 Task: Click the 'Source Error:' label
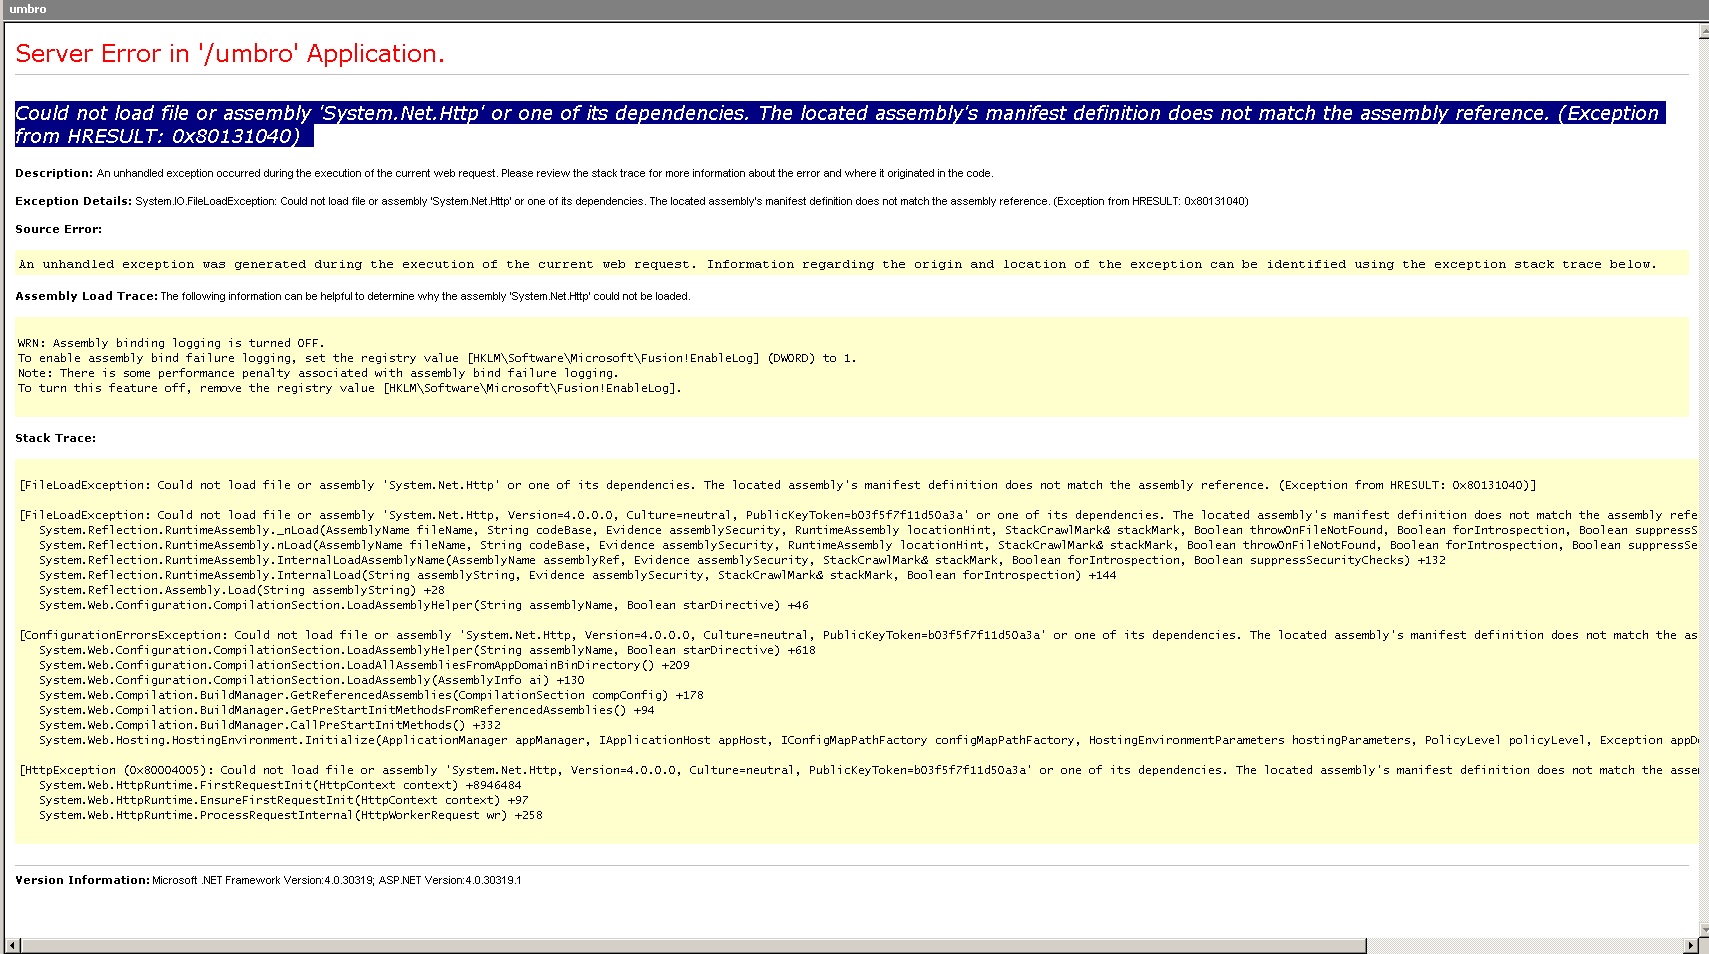pyautogui.click(x=58, y=229)
